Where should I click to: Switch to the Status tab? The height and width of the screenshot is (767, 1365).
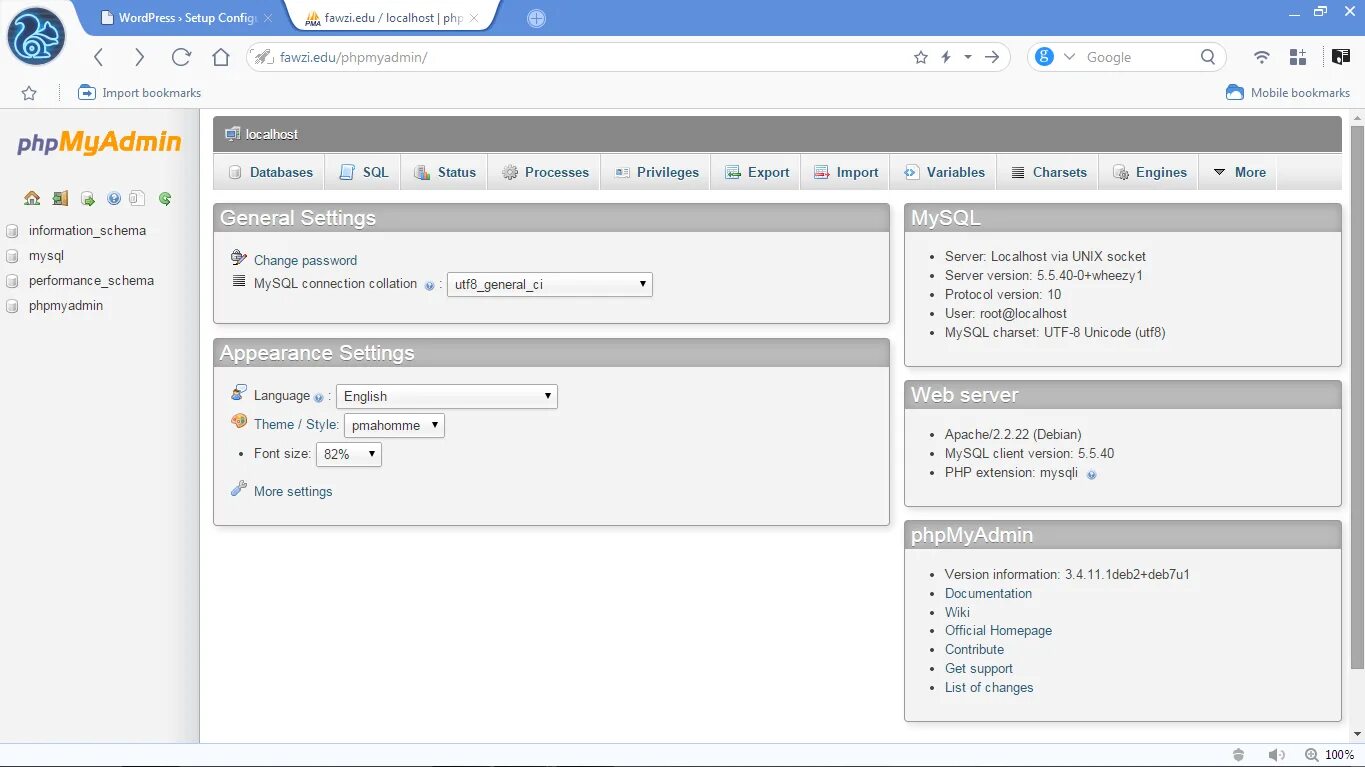coord(445,172)
